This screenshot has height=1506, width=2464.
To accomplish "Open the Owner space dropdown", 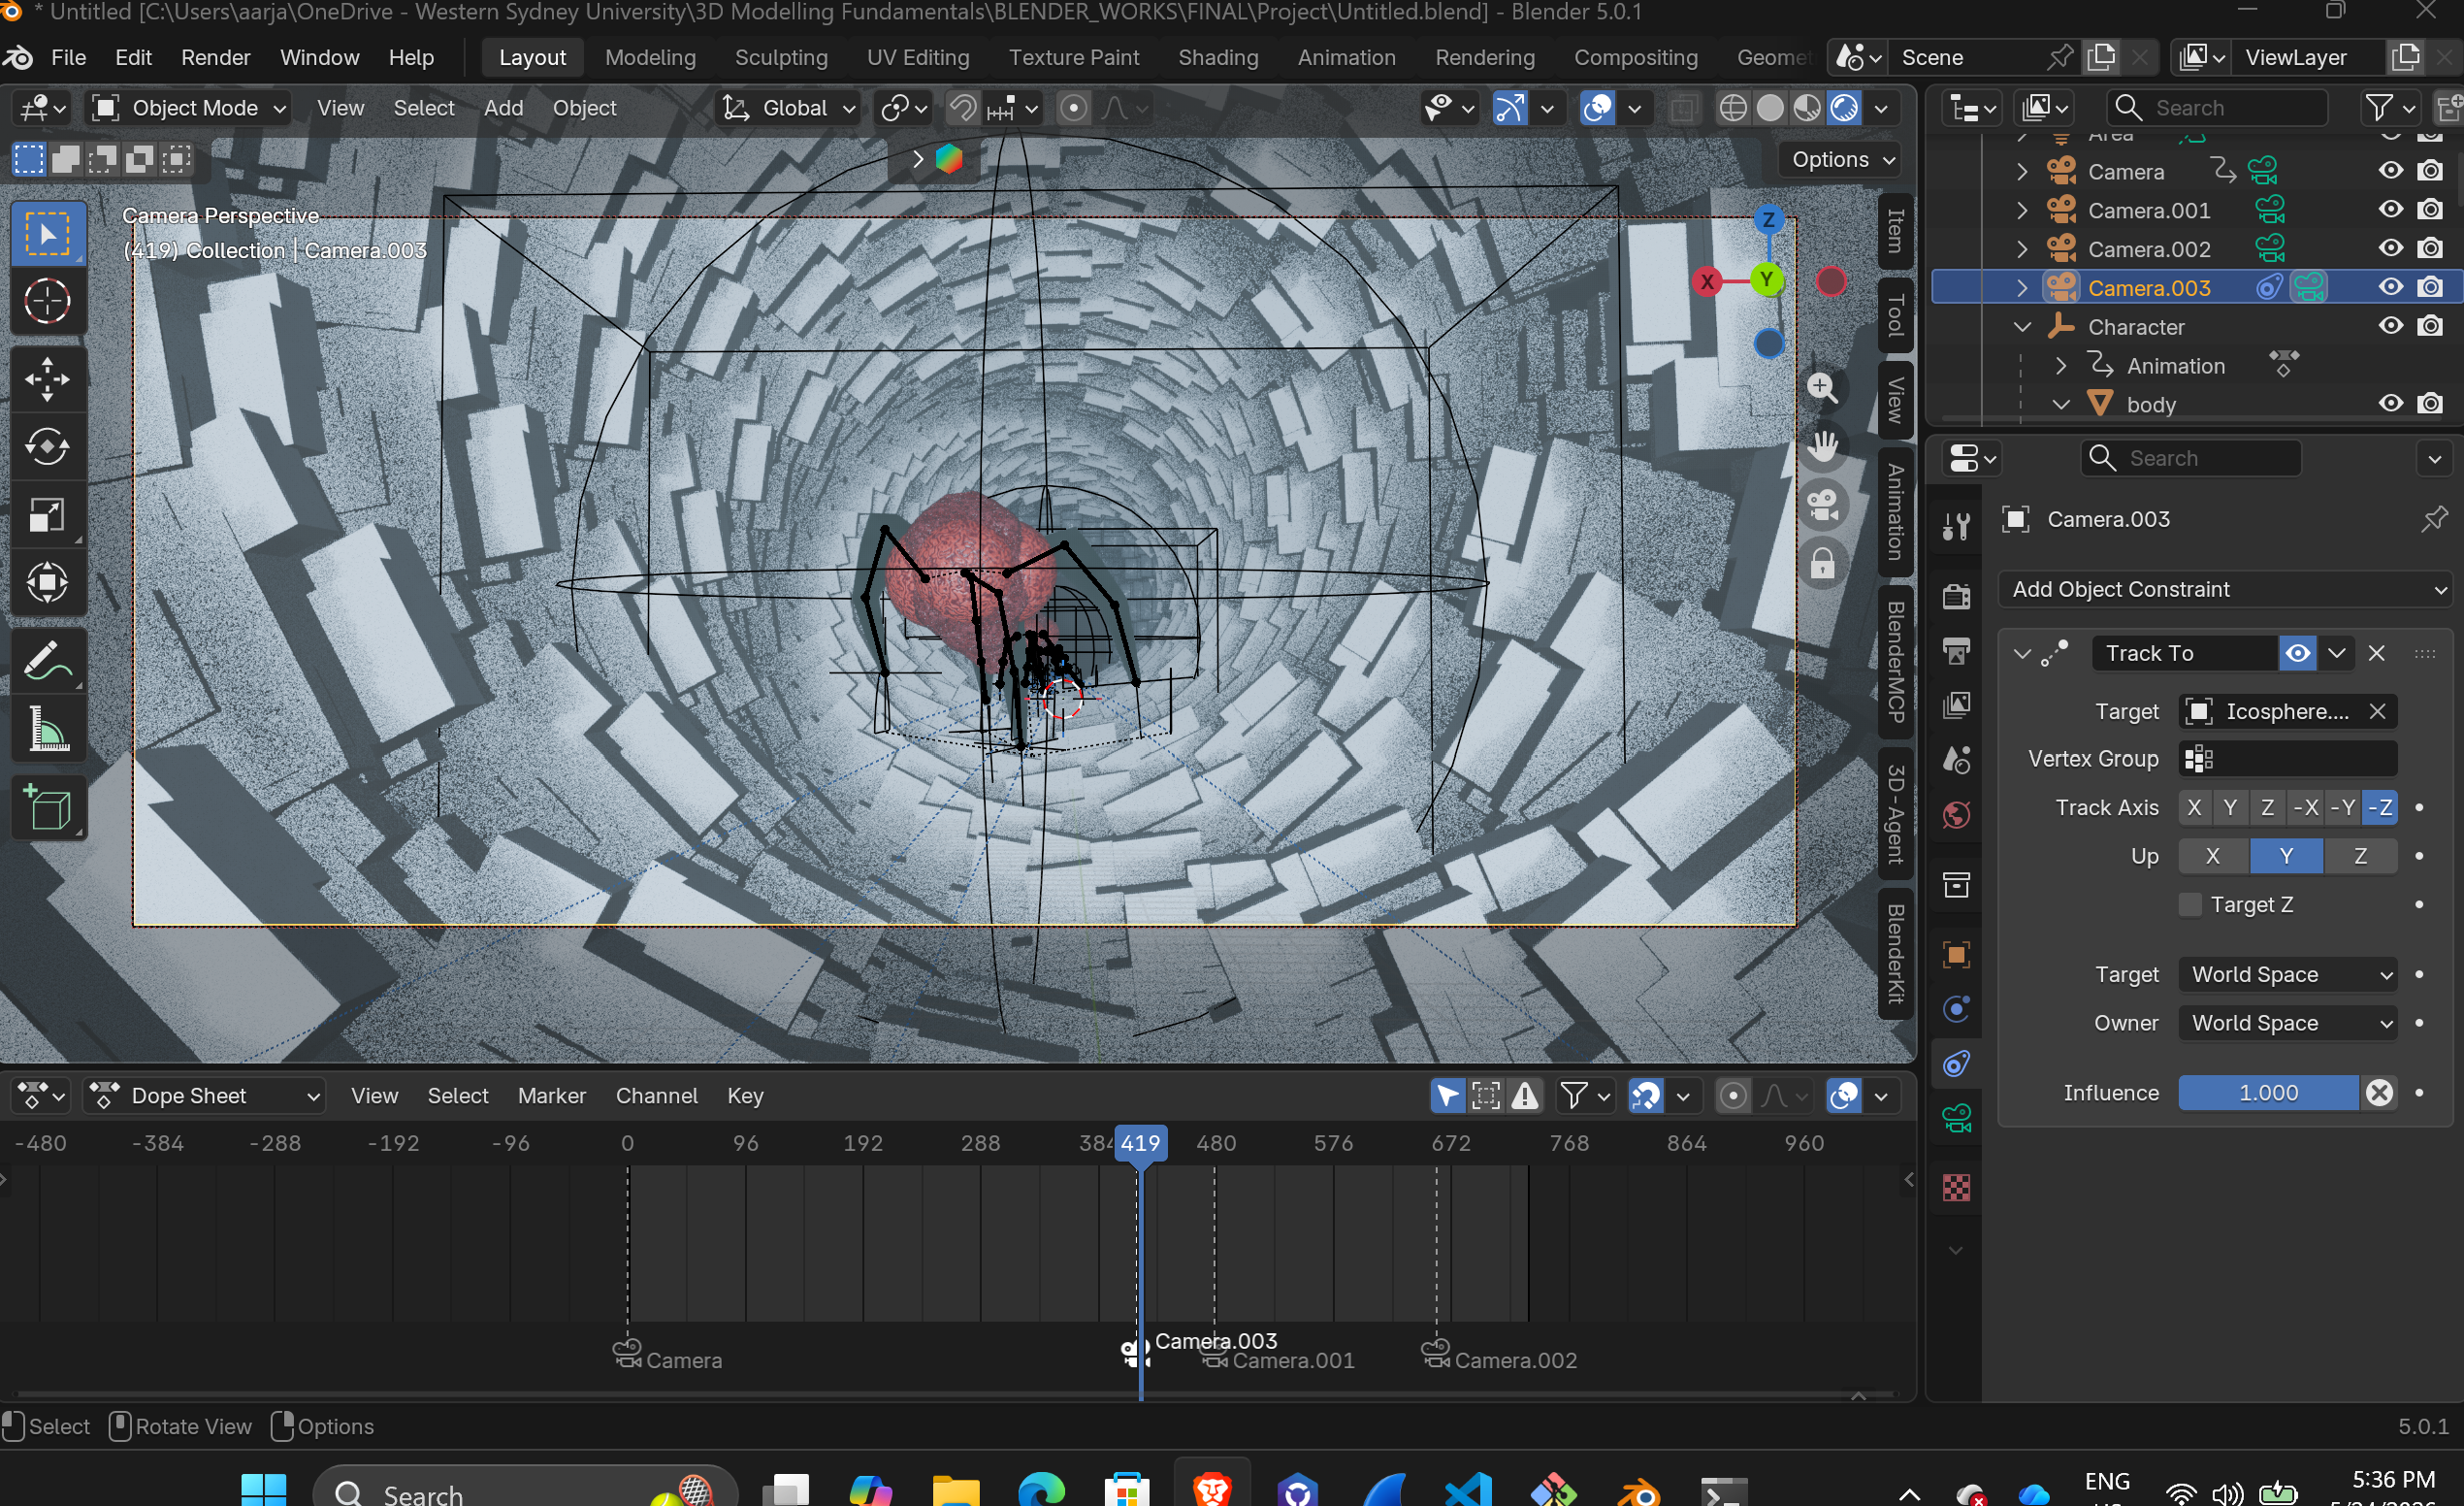I will click(x=2288, y=1023).
